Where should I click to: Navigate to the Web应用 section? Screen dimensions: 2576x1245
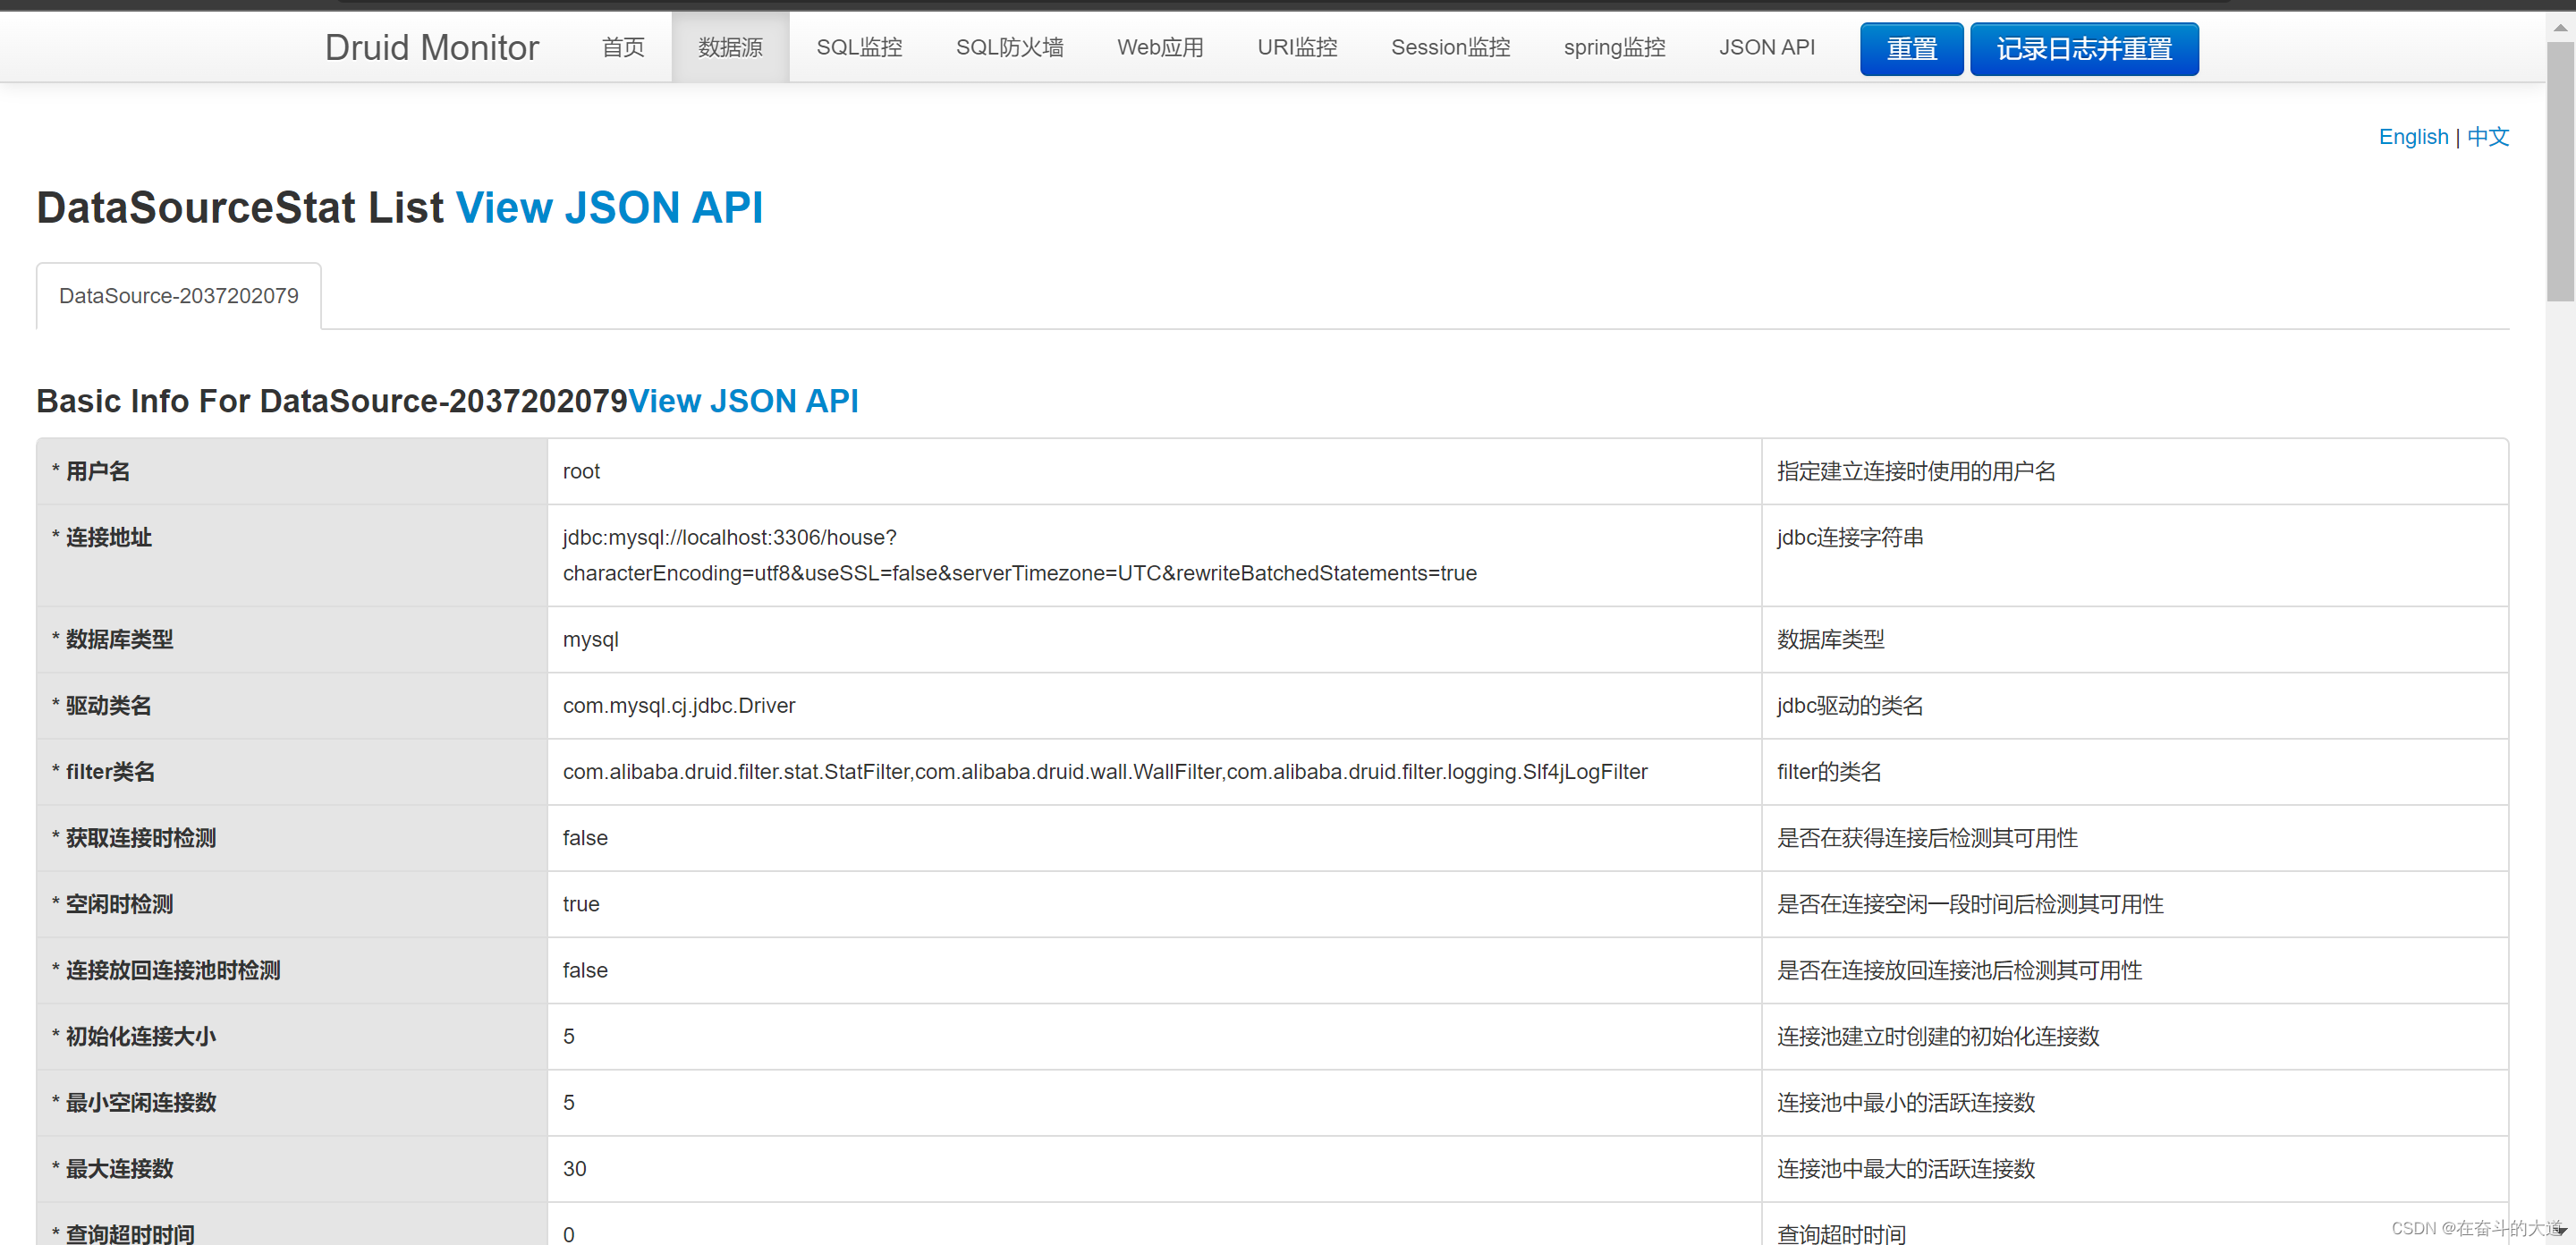[1160, 47]
